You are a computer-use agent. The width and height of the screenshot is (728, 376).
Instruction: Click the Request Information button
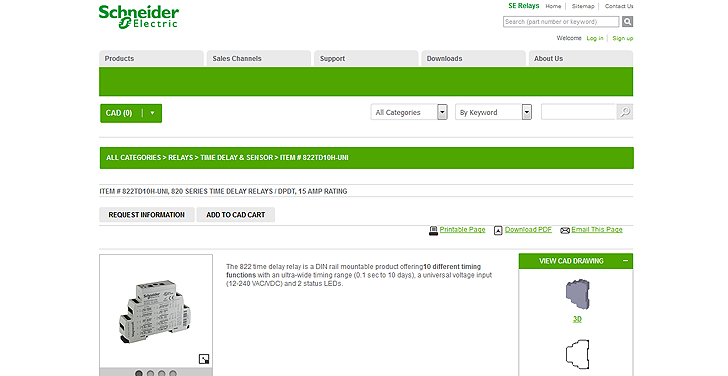[x=147, y=214]
